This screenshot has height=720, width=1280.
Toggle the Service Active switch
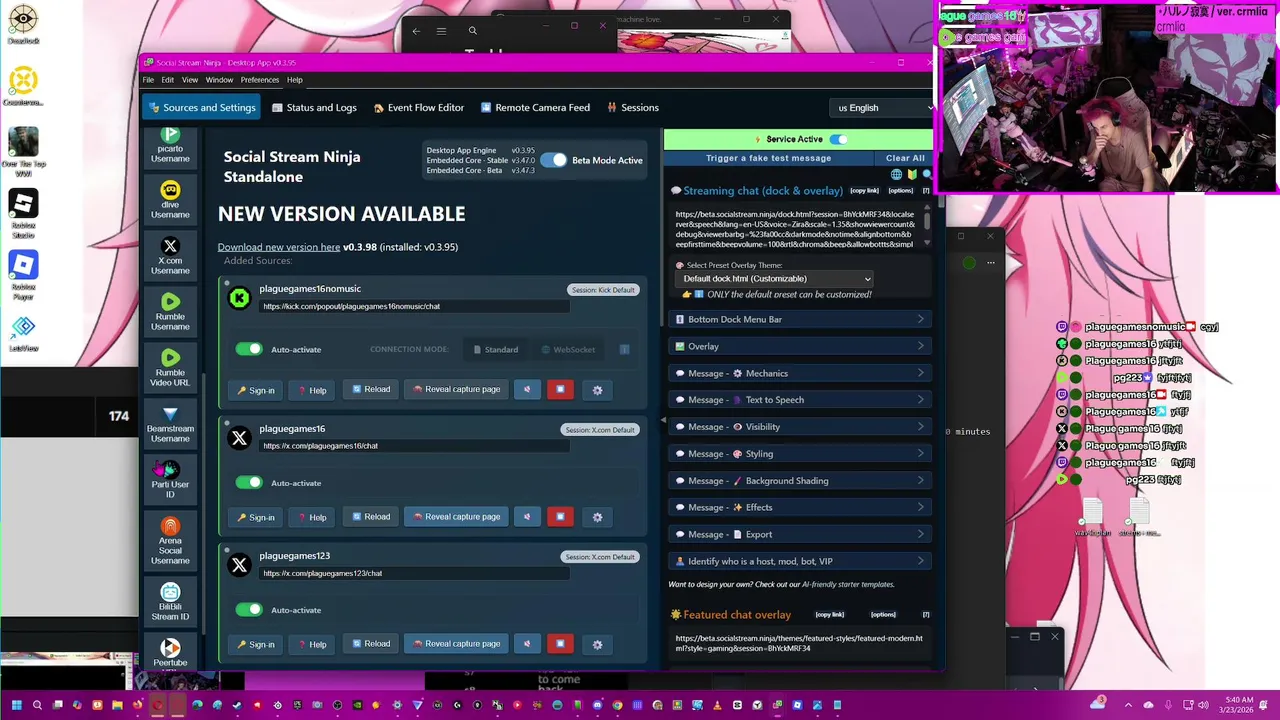tap(838, 139)
